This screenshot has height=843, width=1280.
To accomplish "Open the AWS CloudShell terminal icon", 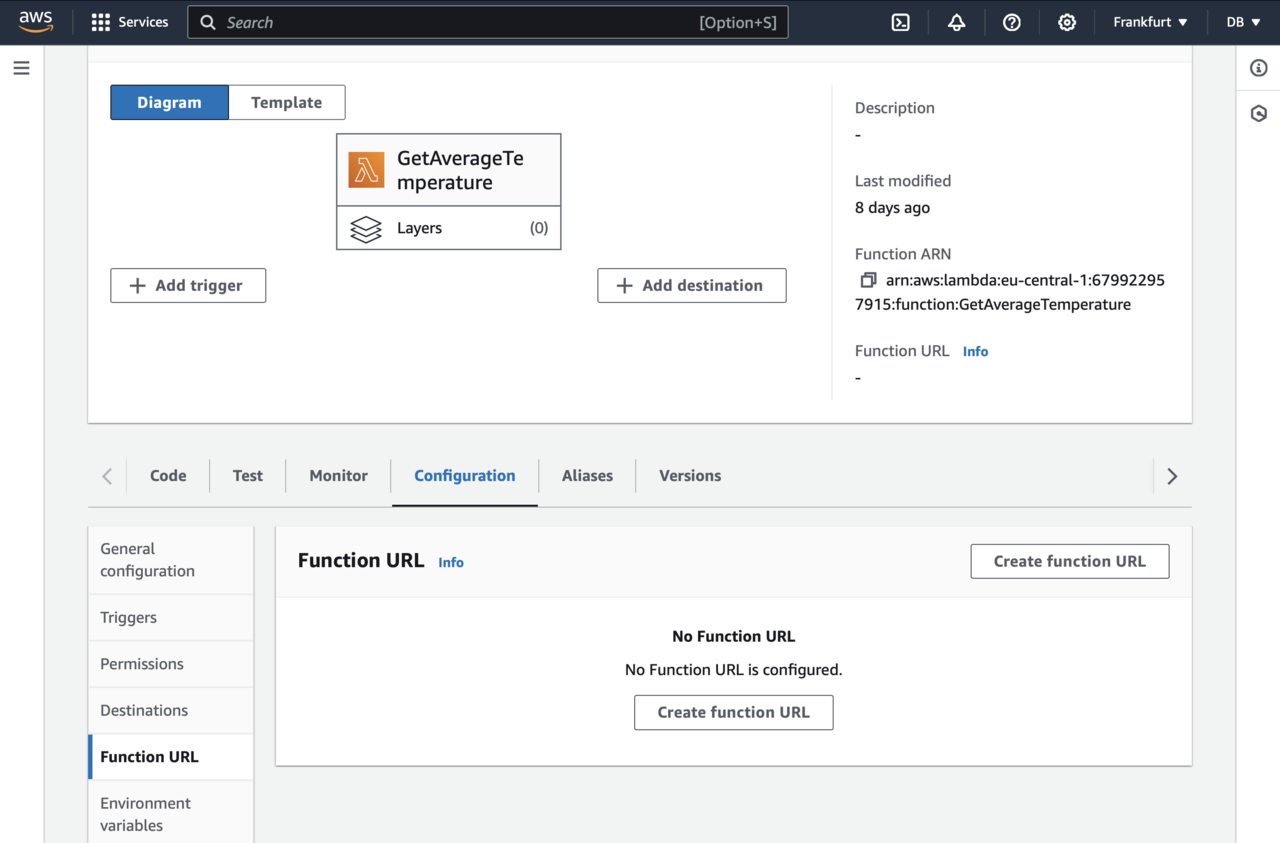I will [900, 22].
